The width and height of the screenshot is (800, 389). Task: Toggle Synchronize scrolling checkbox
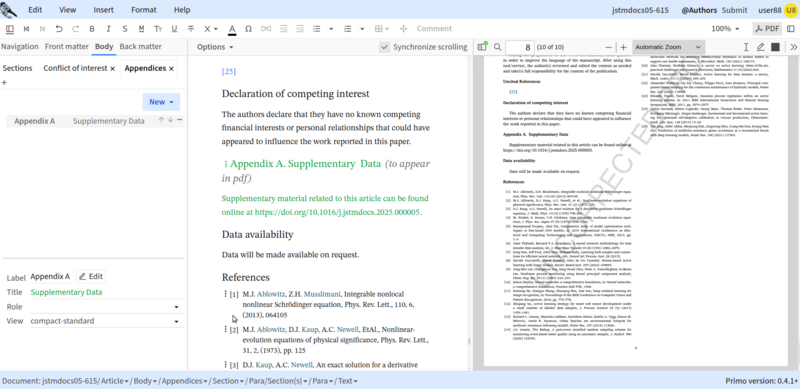pyautogui.click(x=384, y=47)
